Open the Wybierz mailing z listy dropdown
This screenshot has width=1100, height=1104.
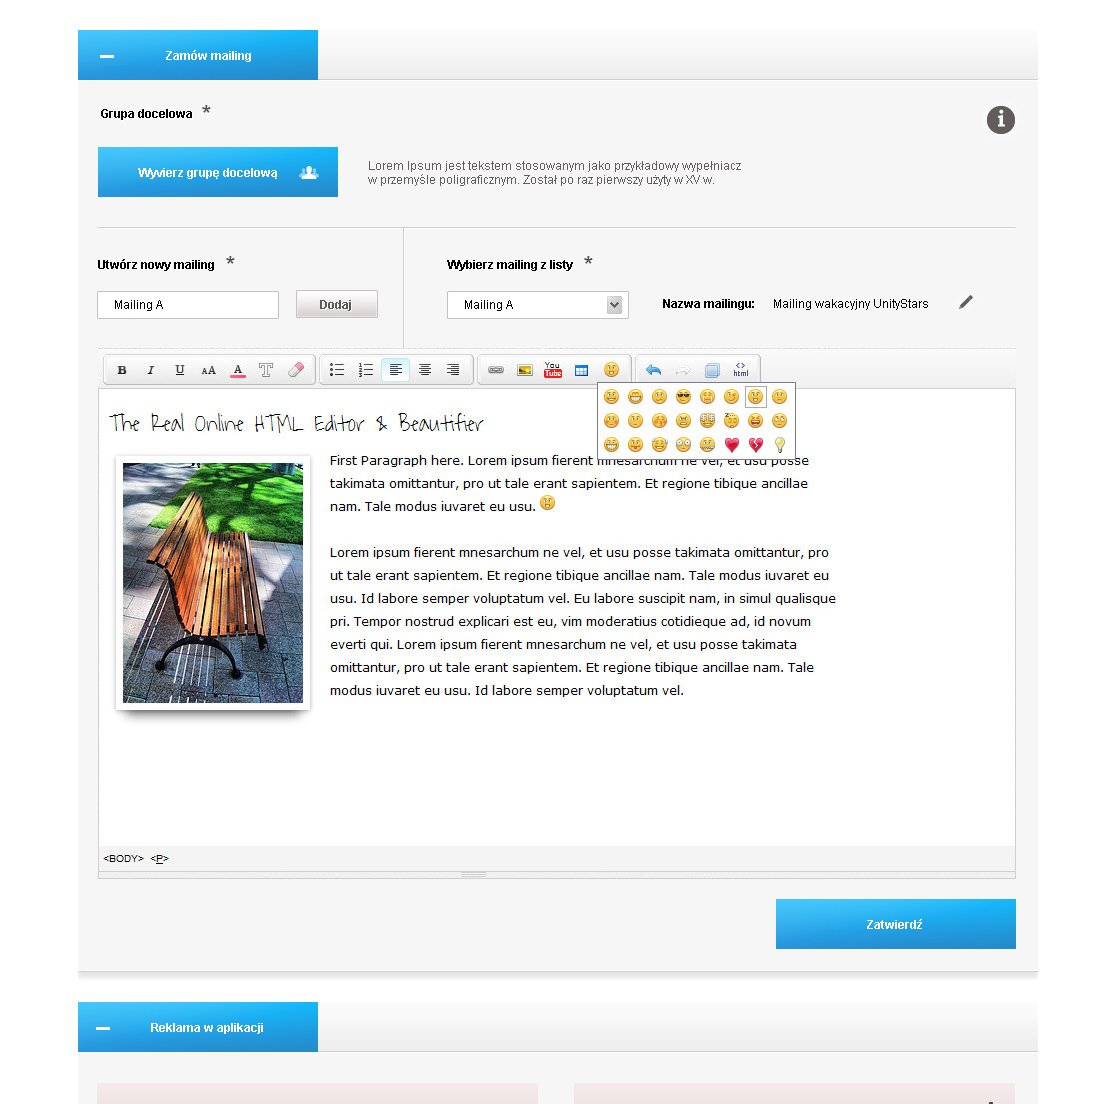click(537, 305)
